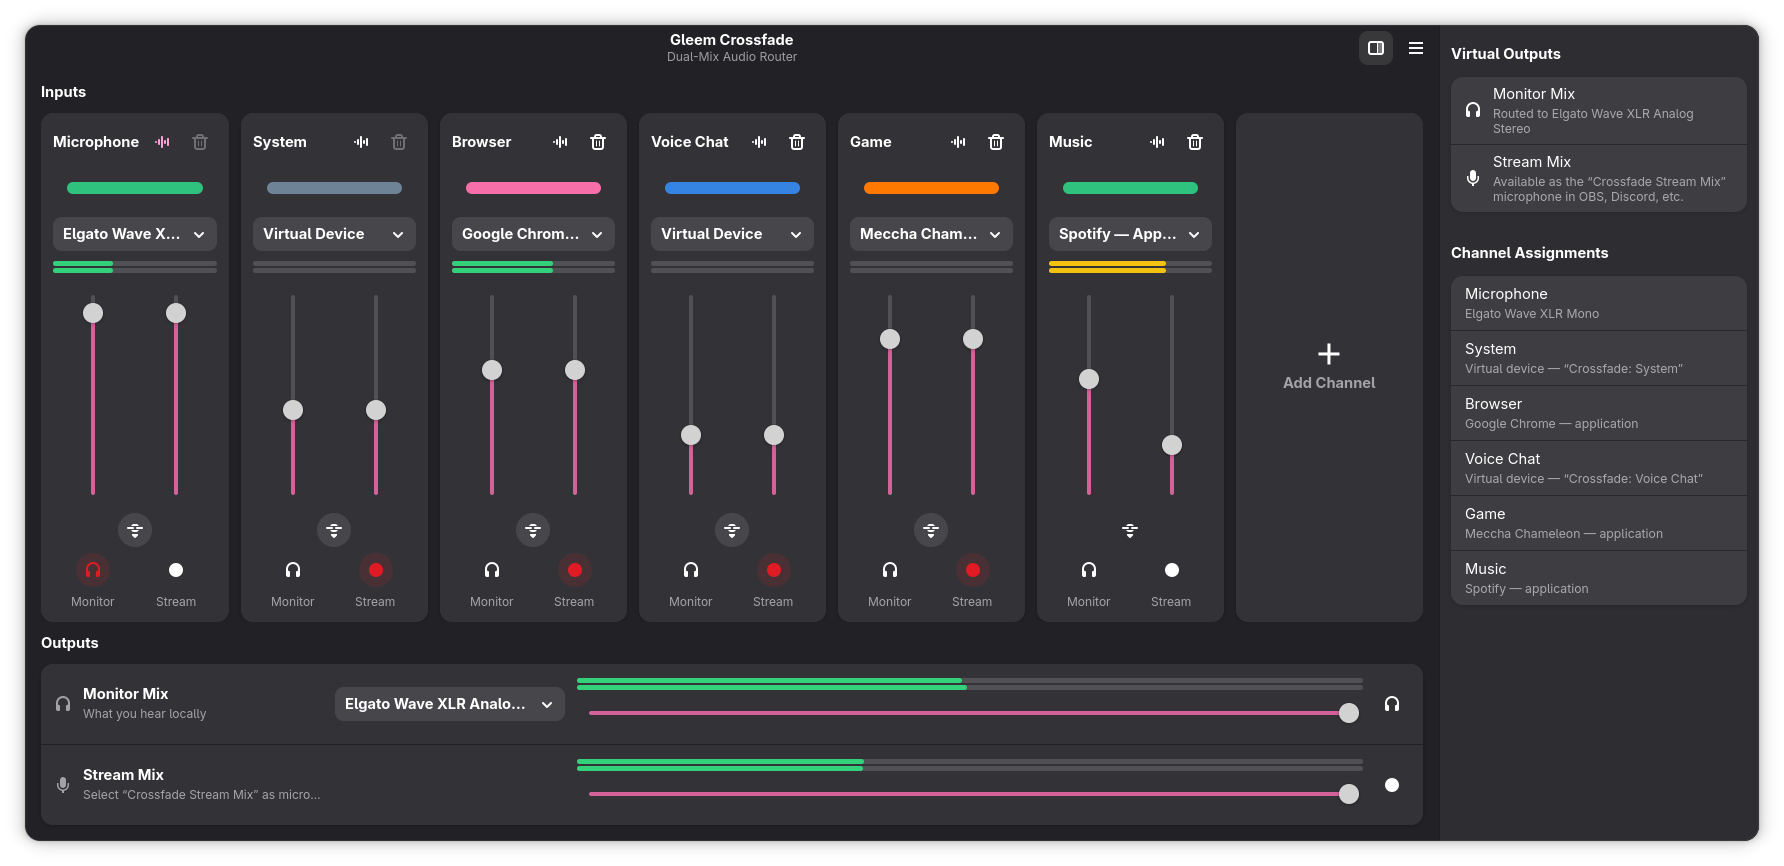The width and height of the screenshot is (1784, 866).
Task: Click the Music channel waveform icon
Action: point(1158,142)
